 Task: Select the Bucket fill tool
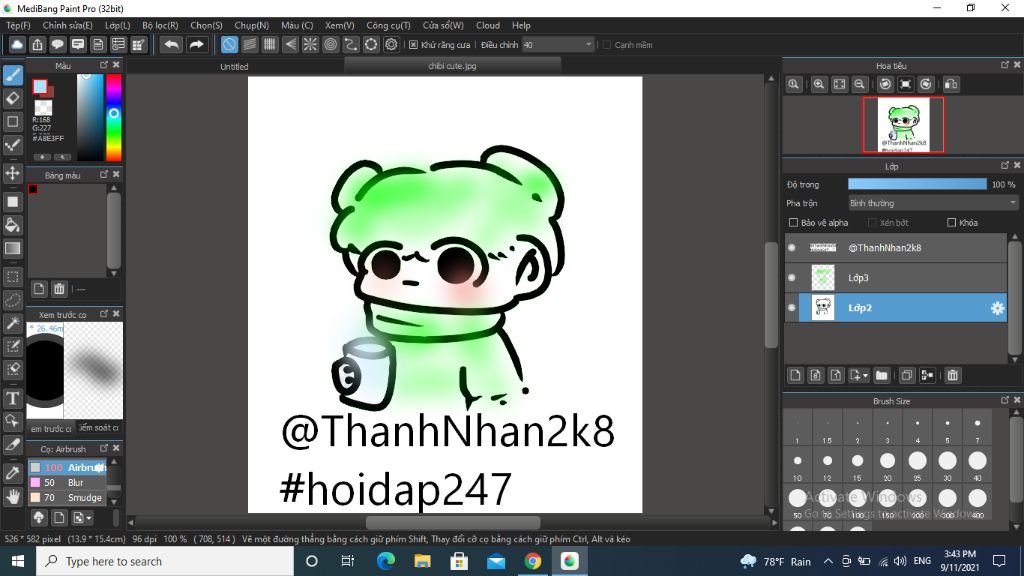(x=12, y=225)
